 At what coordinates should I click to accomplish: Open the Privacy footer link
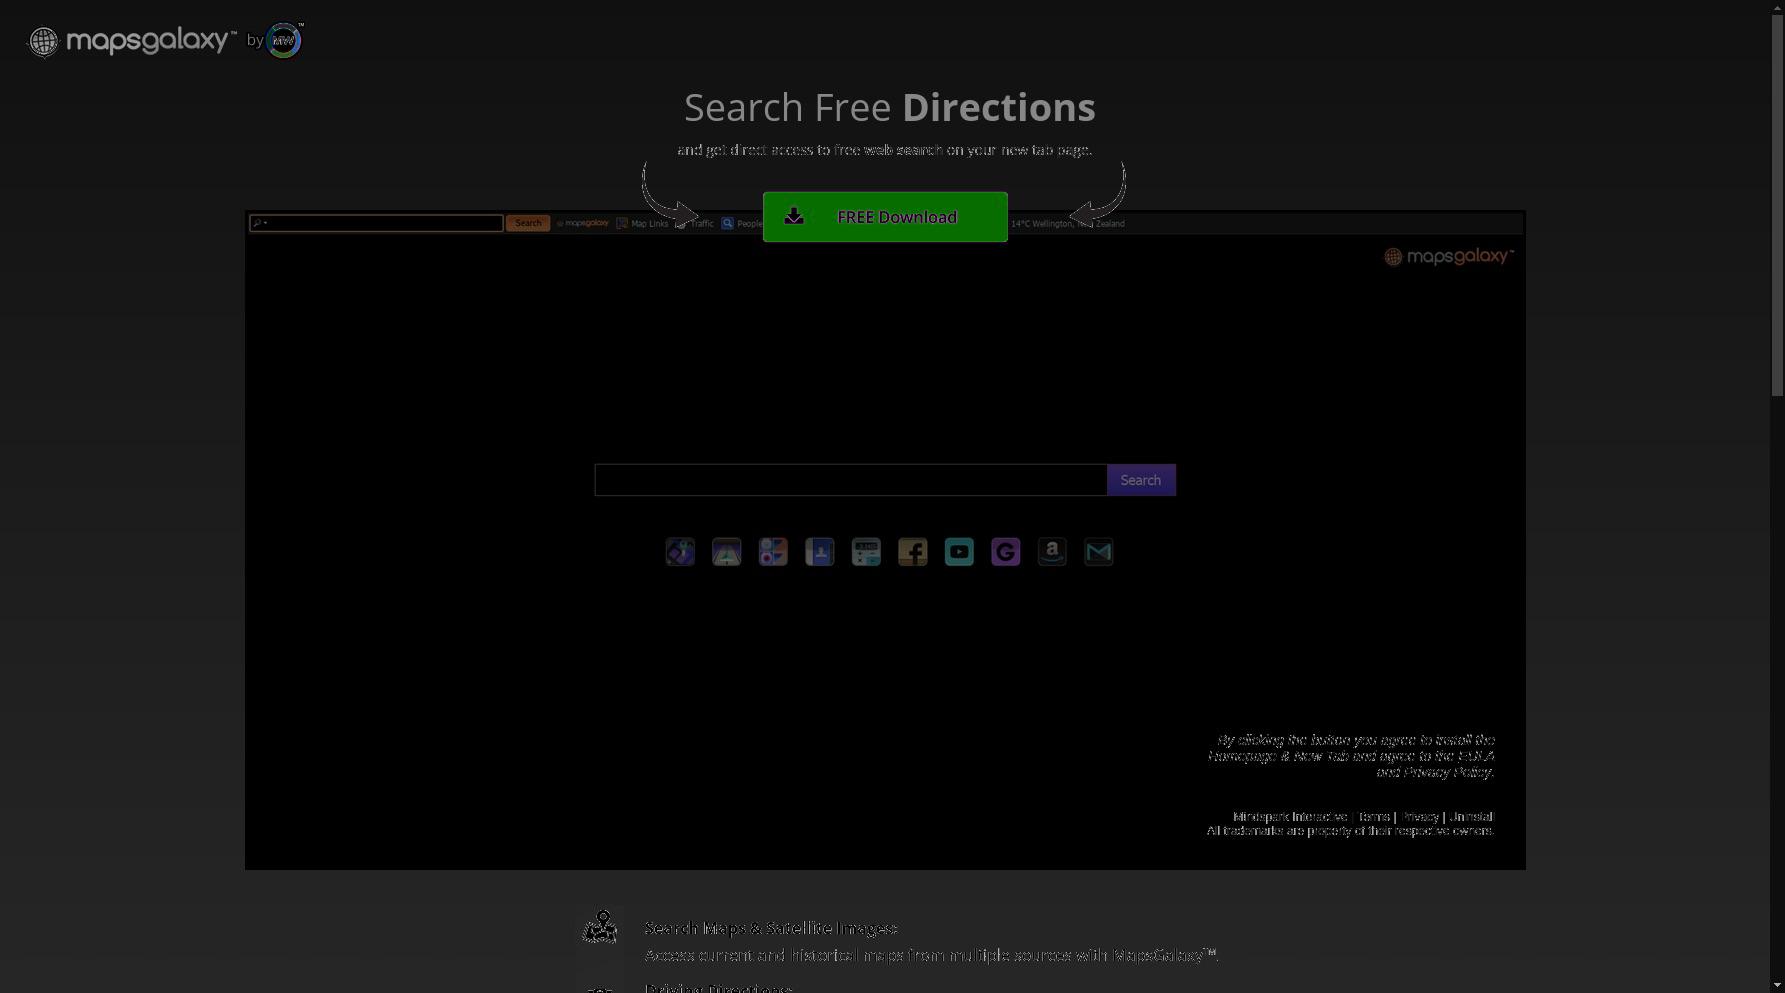click(x=1419, y=817)
